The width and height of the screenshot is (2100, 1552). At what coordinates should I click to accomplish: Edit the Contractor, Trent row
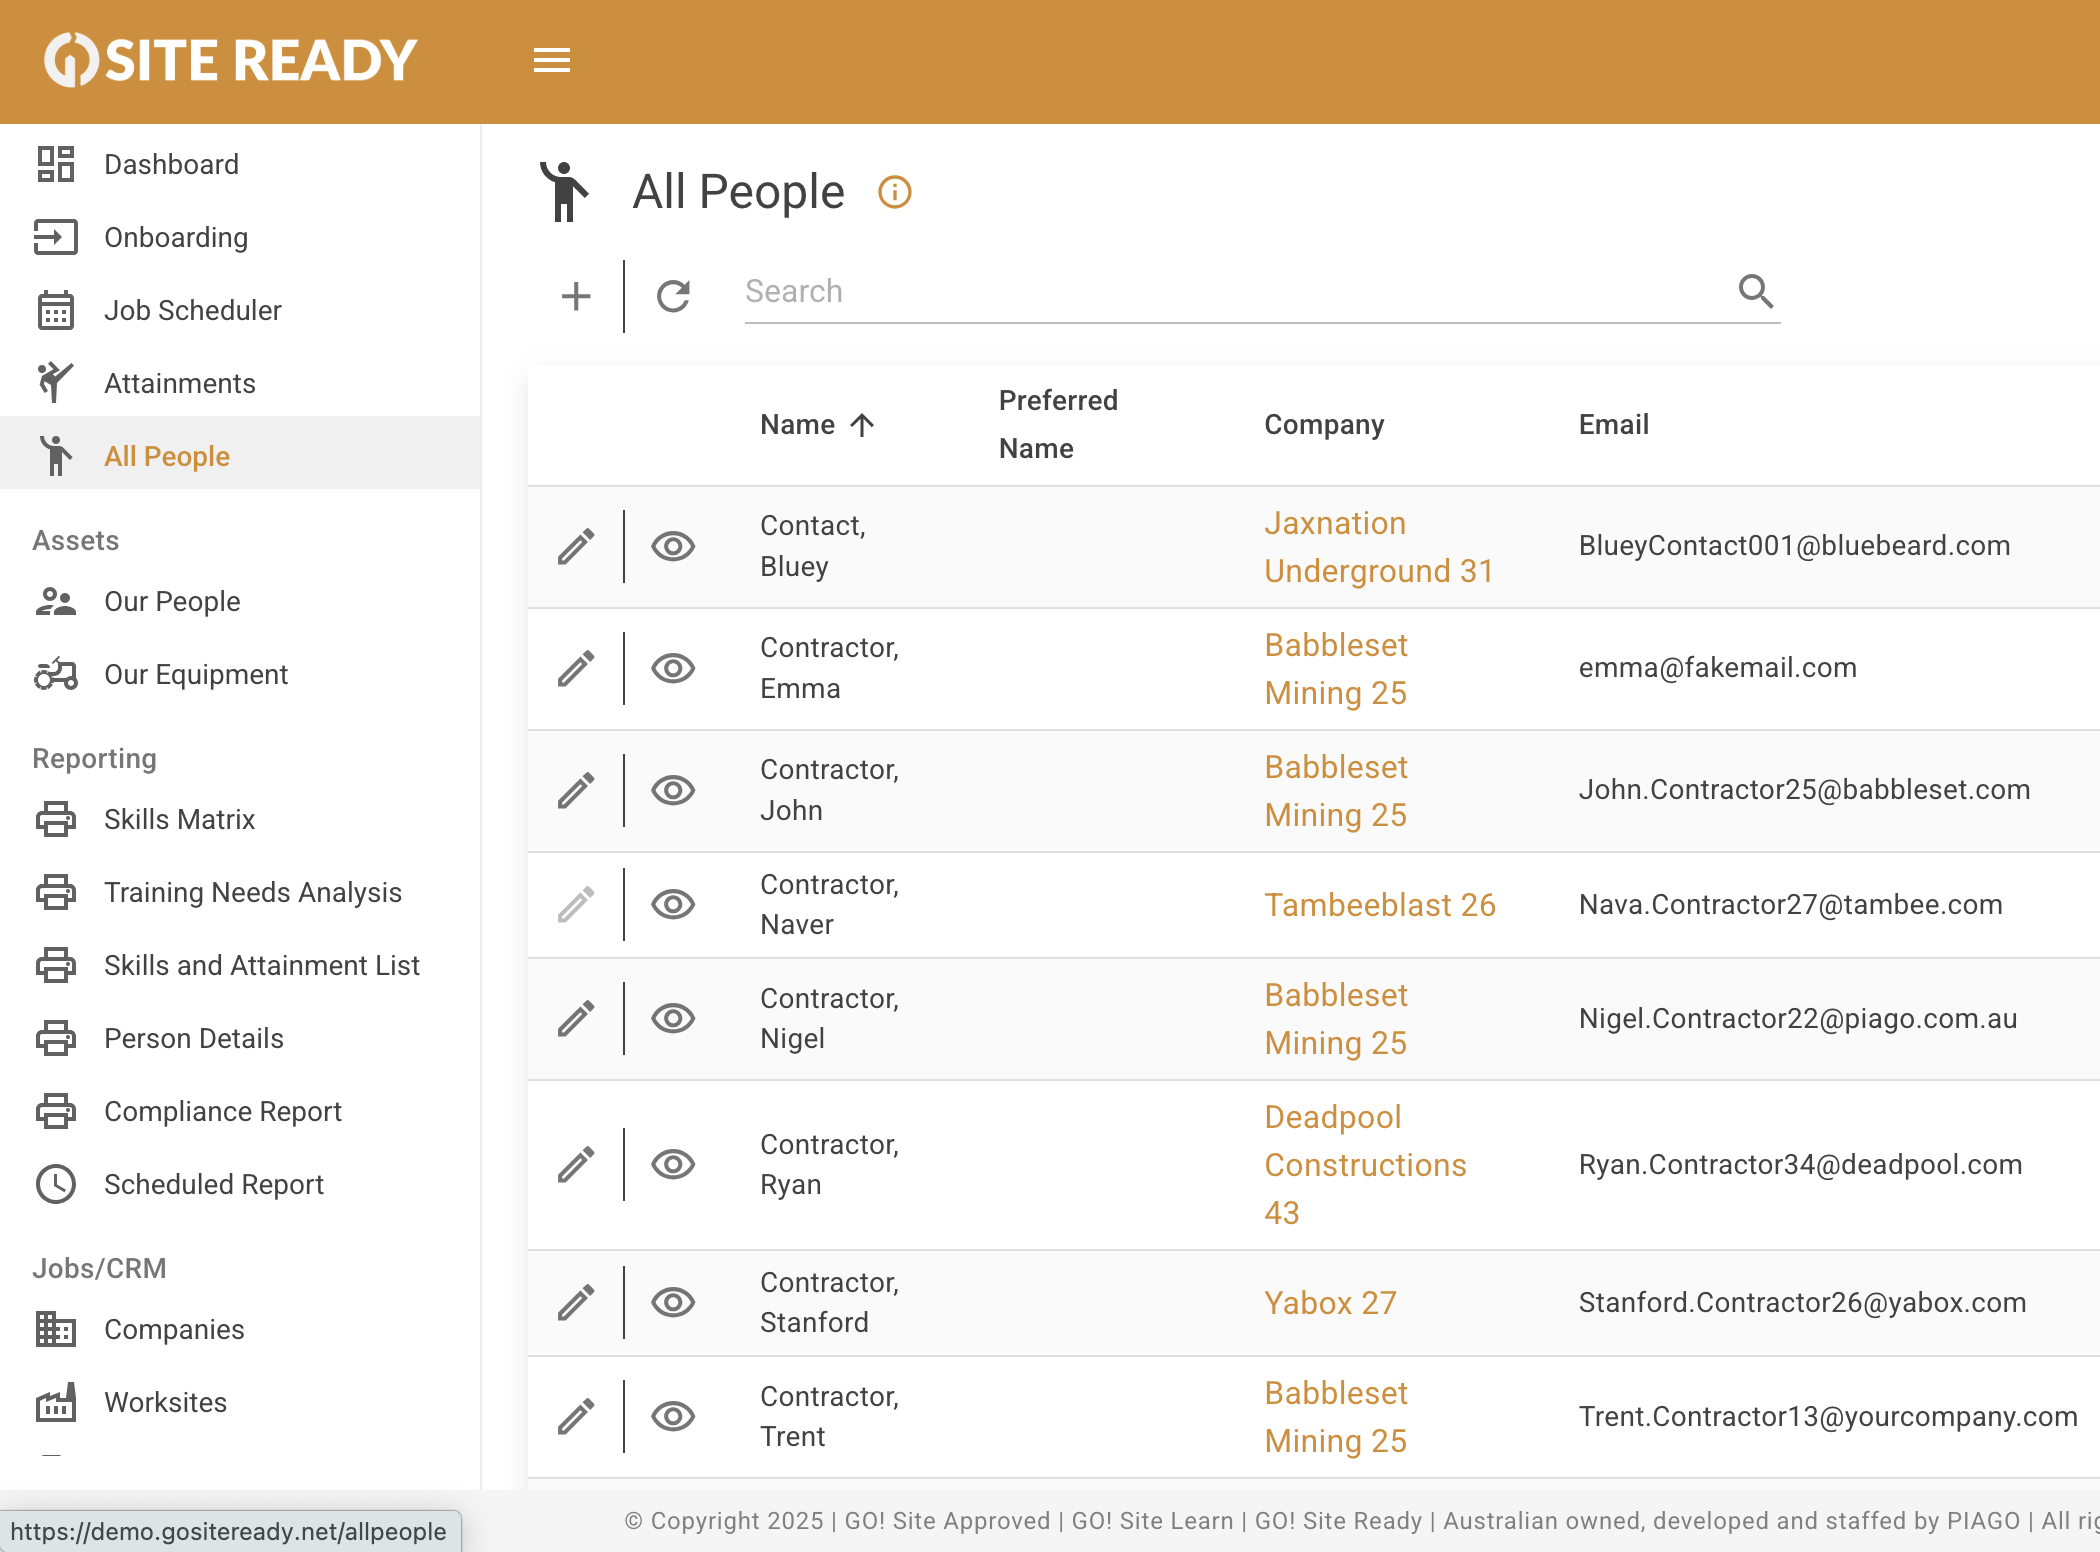576,1416
